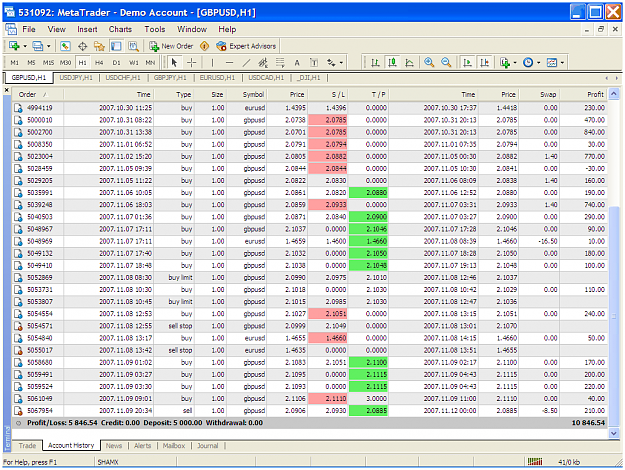
Task: Select the MN timeframe button
Action: [x=150, y=63]
